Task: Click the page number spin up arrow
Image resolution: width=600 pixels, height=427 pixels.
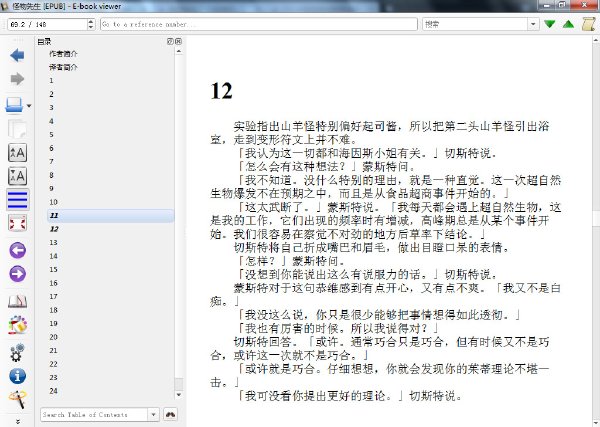Action: pos(91,21)
